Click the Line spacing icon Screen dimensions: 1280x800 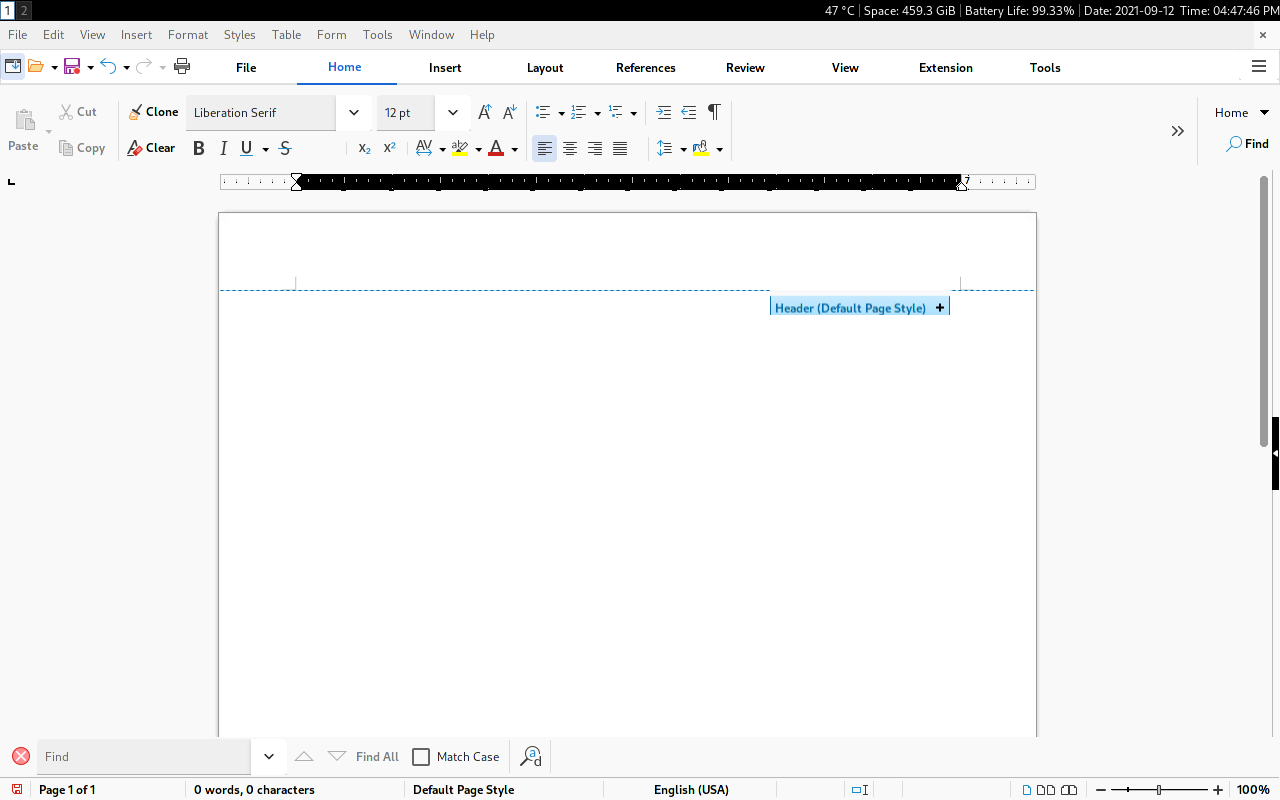click(x=665, y=149)
